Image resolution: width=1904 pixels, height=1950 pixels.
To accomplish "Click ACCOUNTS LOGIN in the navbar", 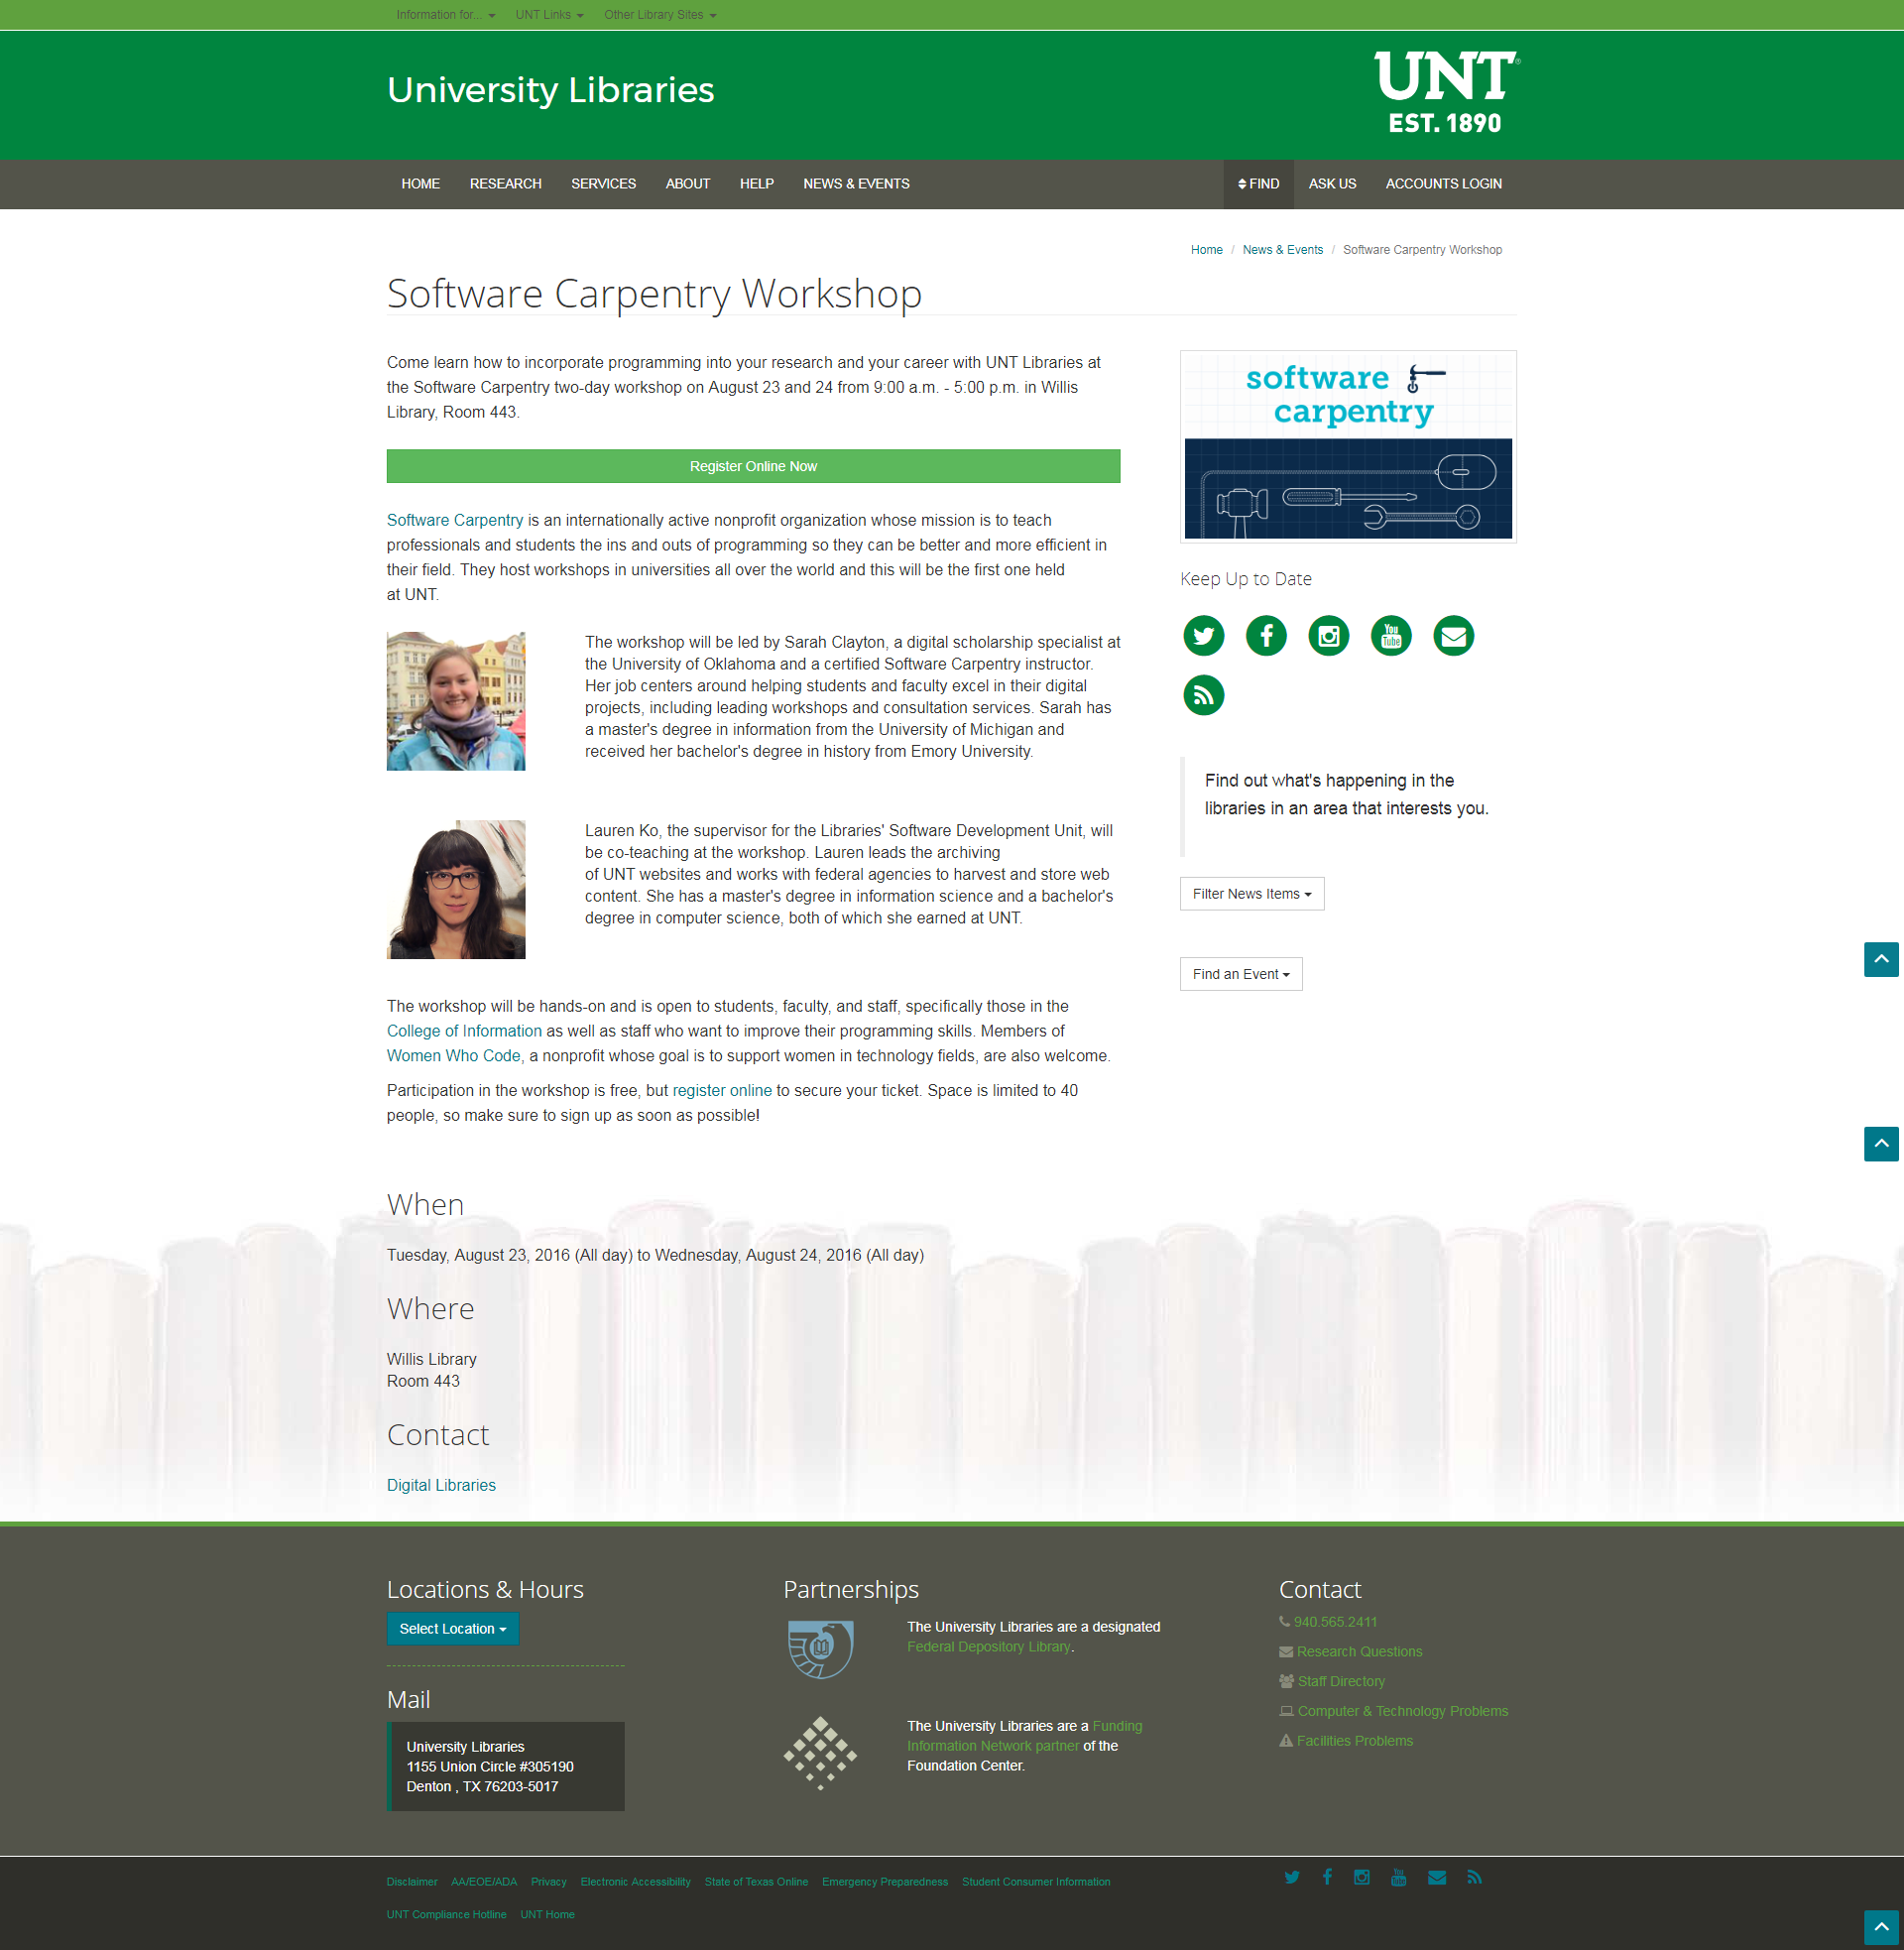I will pyautogui.click(x=1443, y=184).
